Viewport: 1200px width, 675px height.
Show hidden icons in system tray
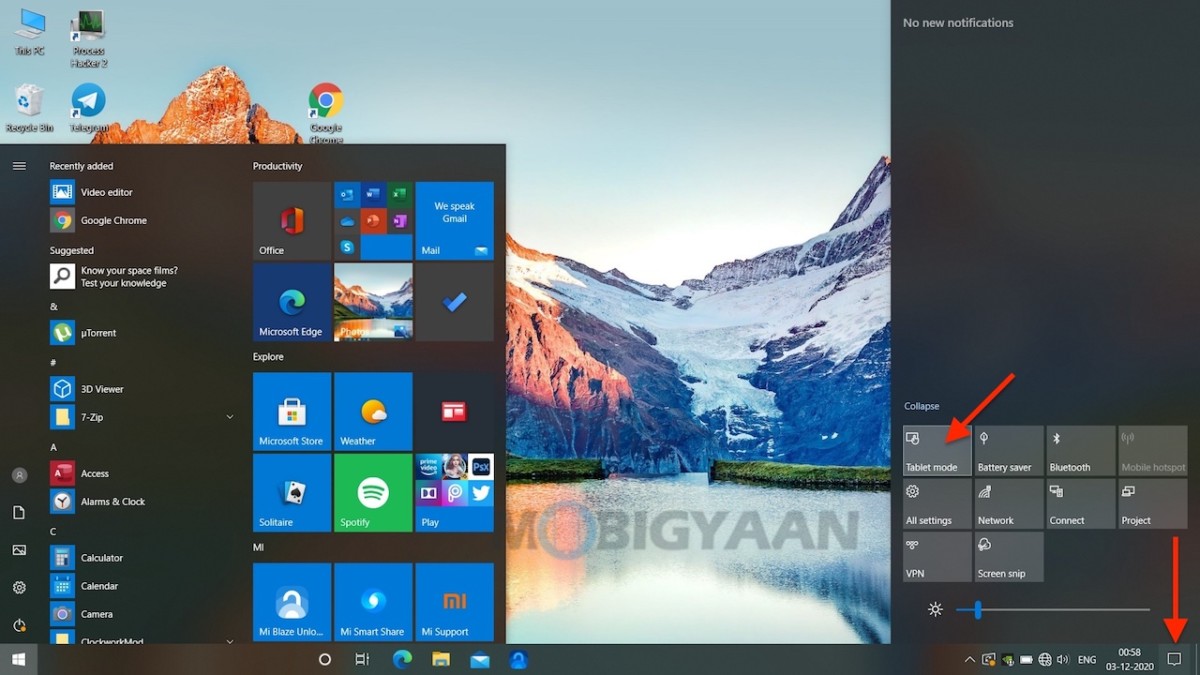tap(969, 660)
